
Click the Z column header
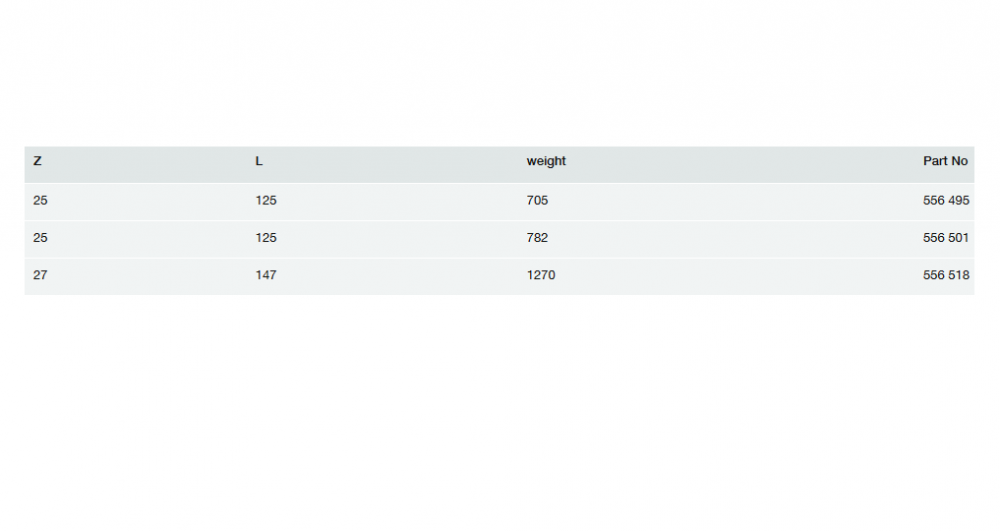click(37, 161)
